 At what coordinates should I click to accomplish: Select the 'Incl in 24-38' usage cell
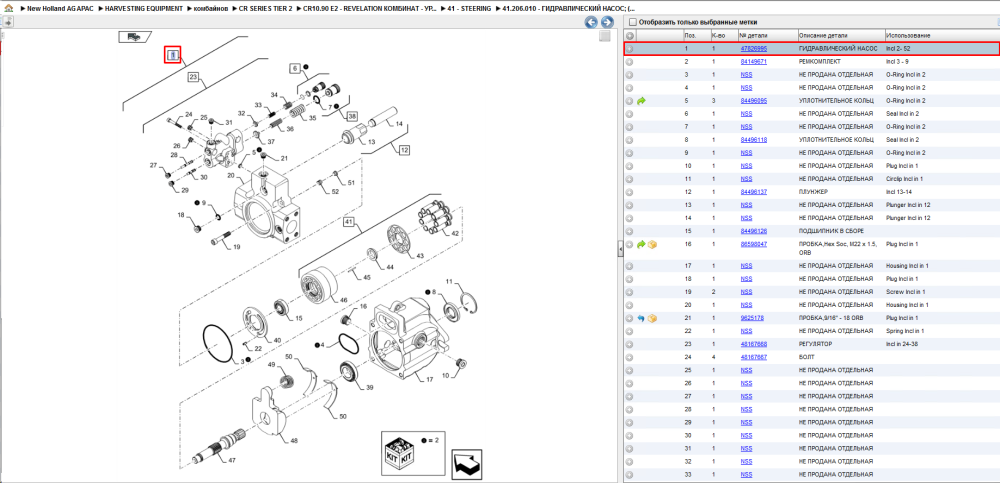point(941,344)
